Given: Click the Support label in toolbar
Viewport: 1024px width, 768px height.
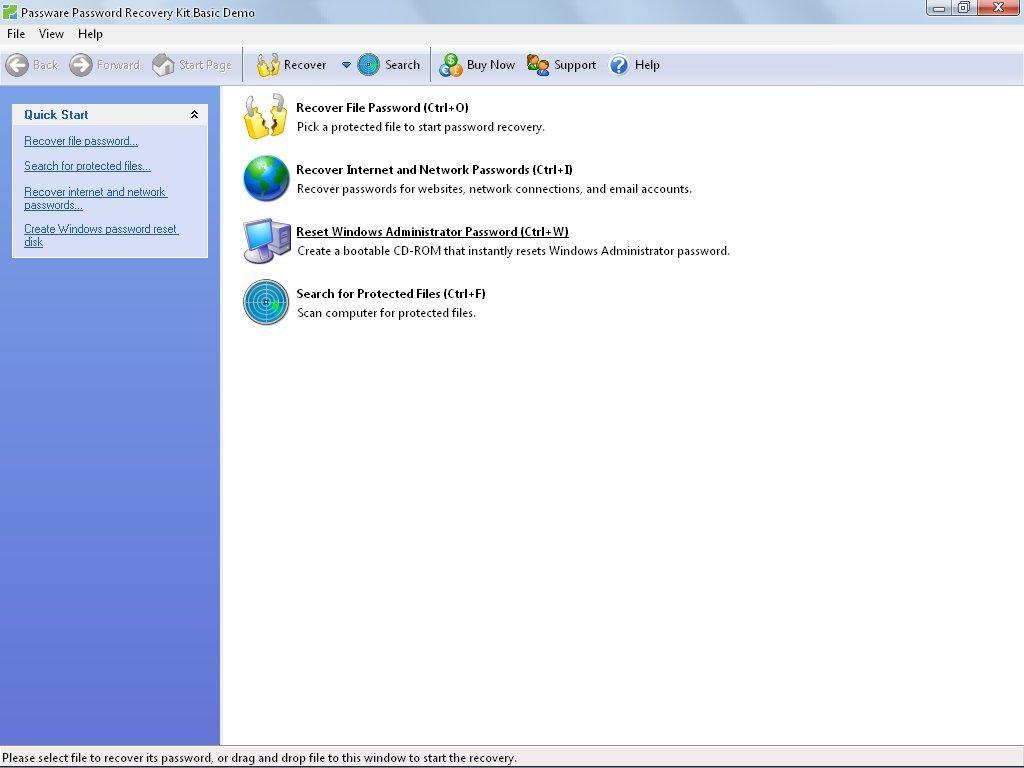Looking at the screenshot, I should [575, 65].
